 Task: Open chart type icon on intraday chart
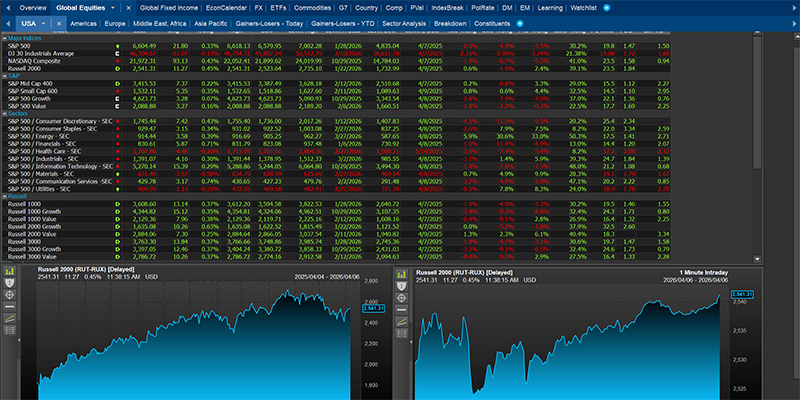(402, 274)
